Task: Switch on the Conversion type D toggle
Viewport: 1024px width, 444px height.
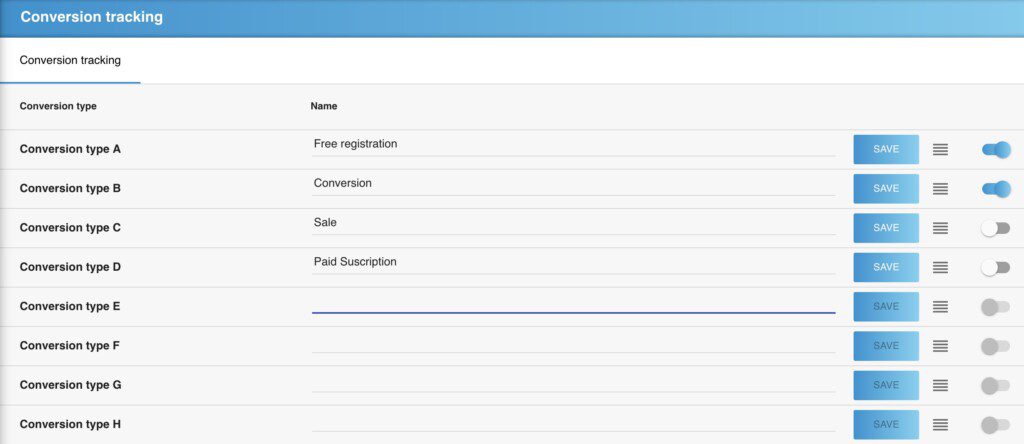Action: [x=995, y=267]
